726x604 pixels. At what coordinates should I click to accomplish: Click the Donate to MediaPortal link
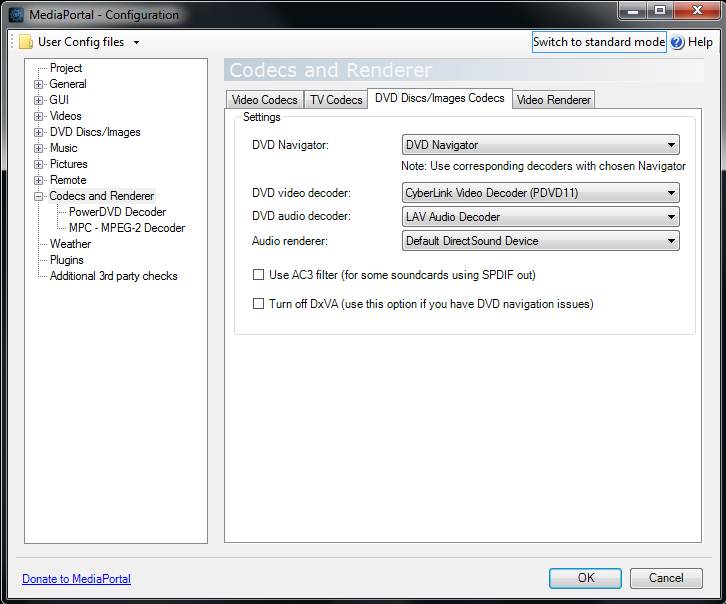[76, 579]
